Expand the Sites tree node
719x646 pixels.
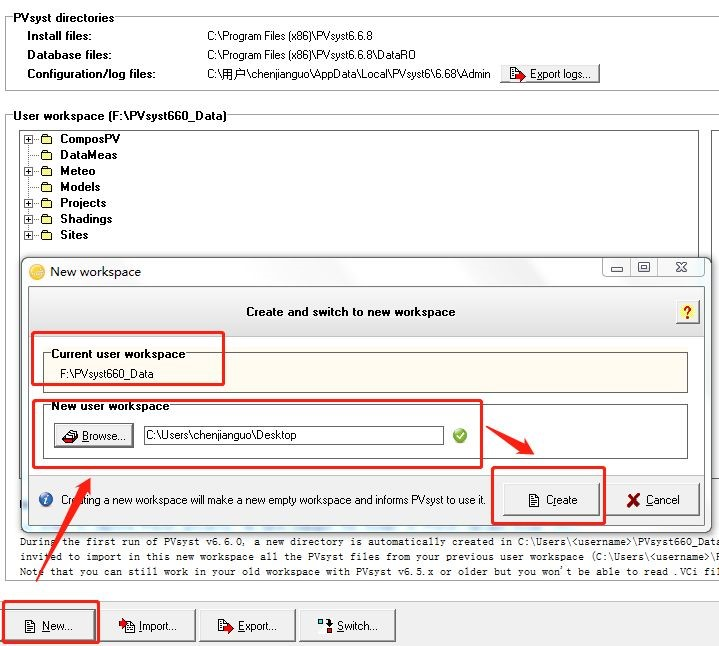(28, 236)
